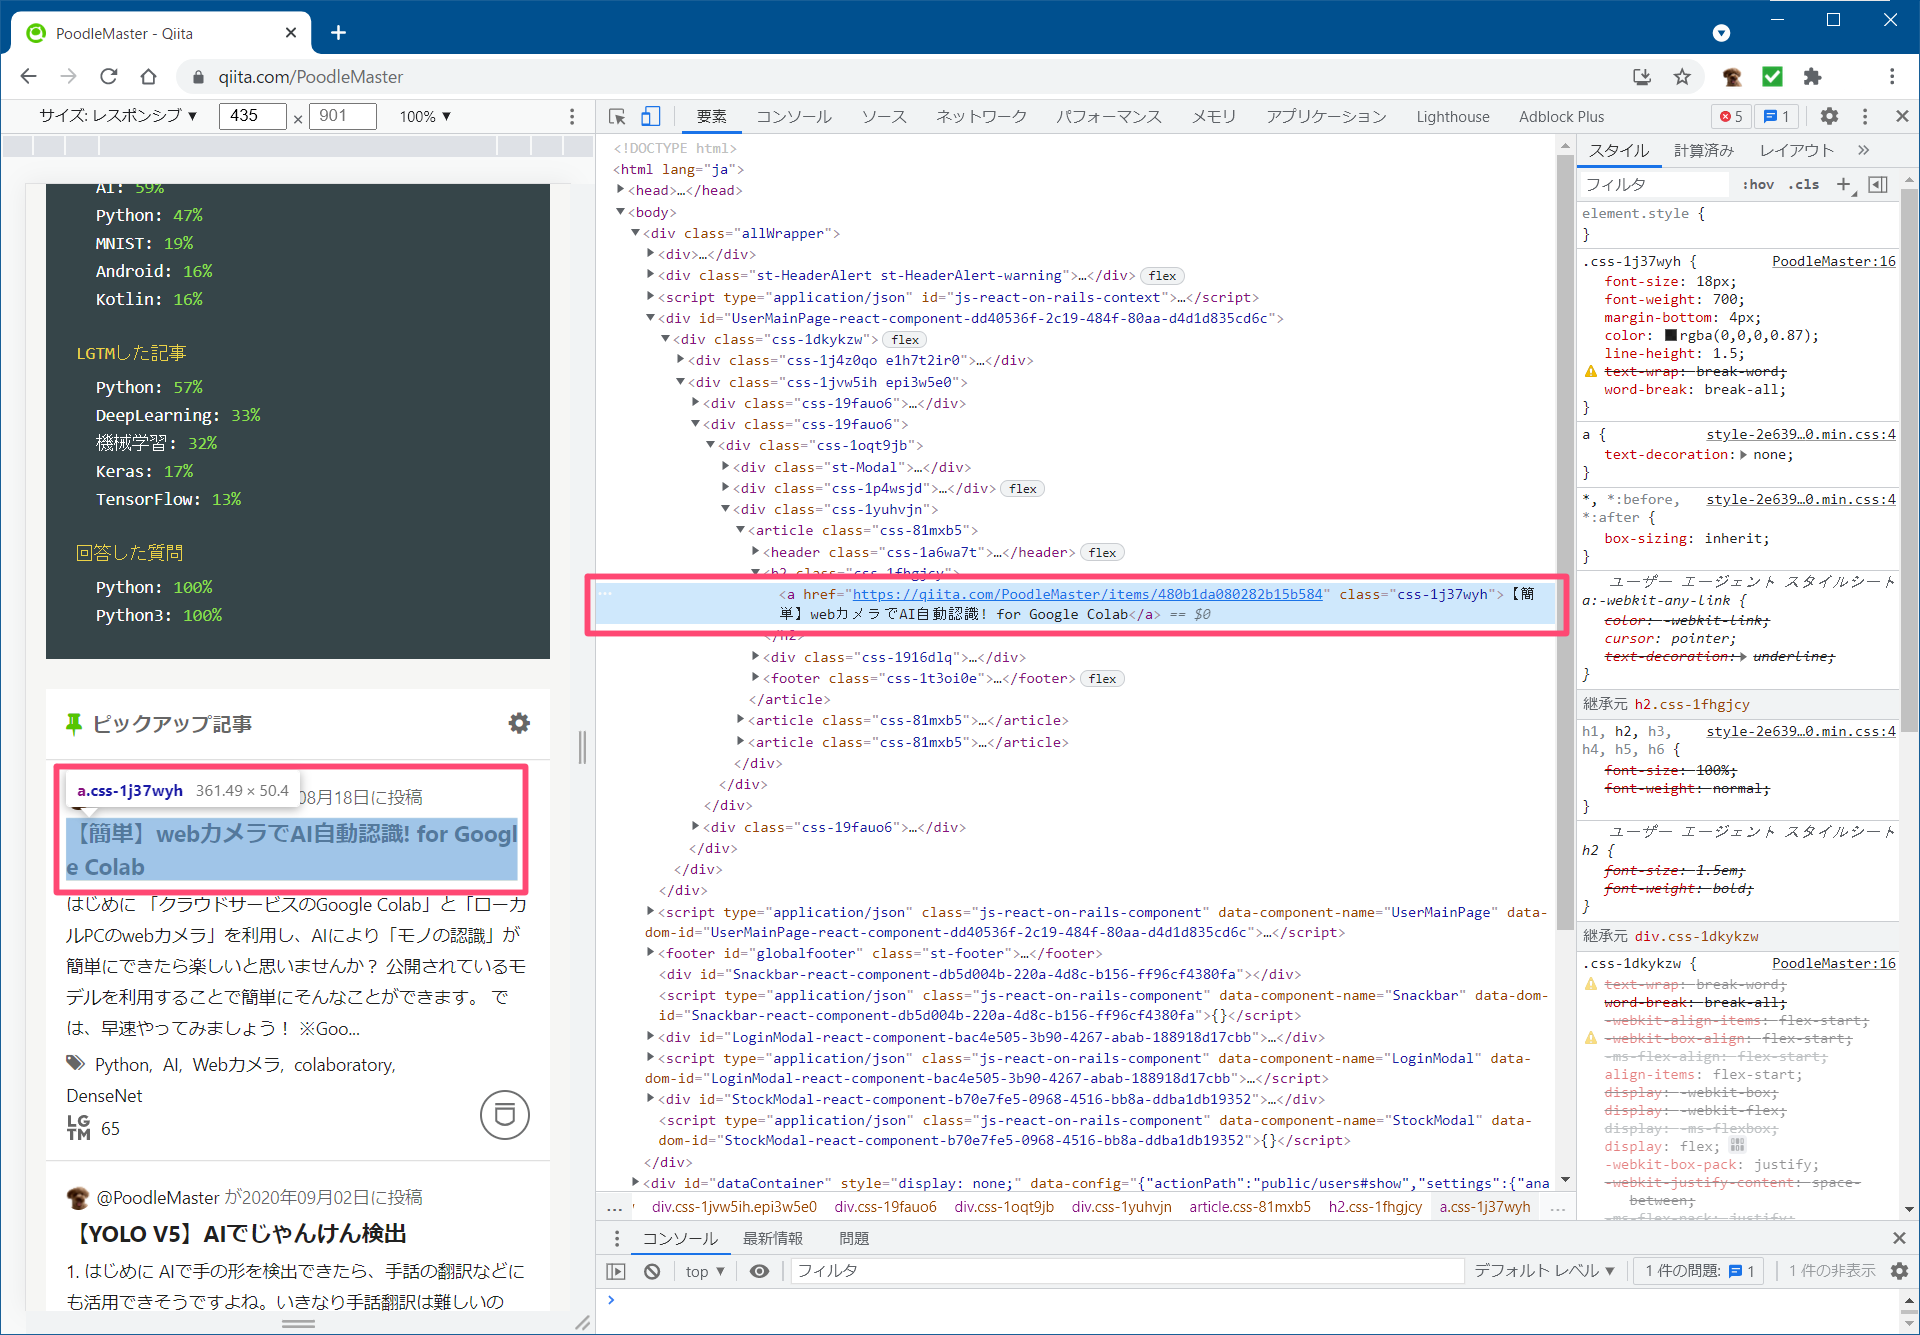Click the browser address bar URL
Viewport: 1920px width, 1335px height.
[311, 77]
